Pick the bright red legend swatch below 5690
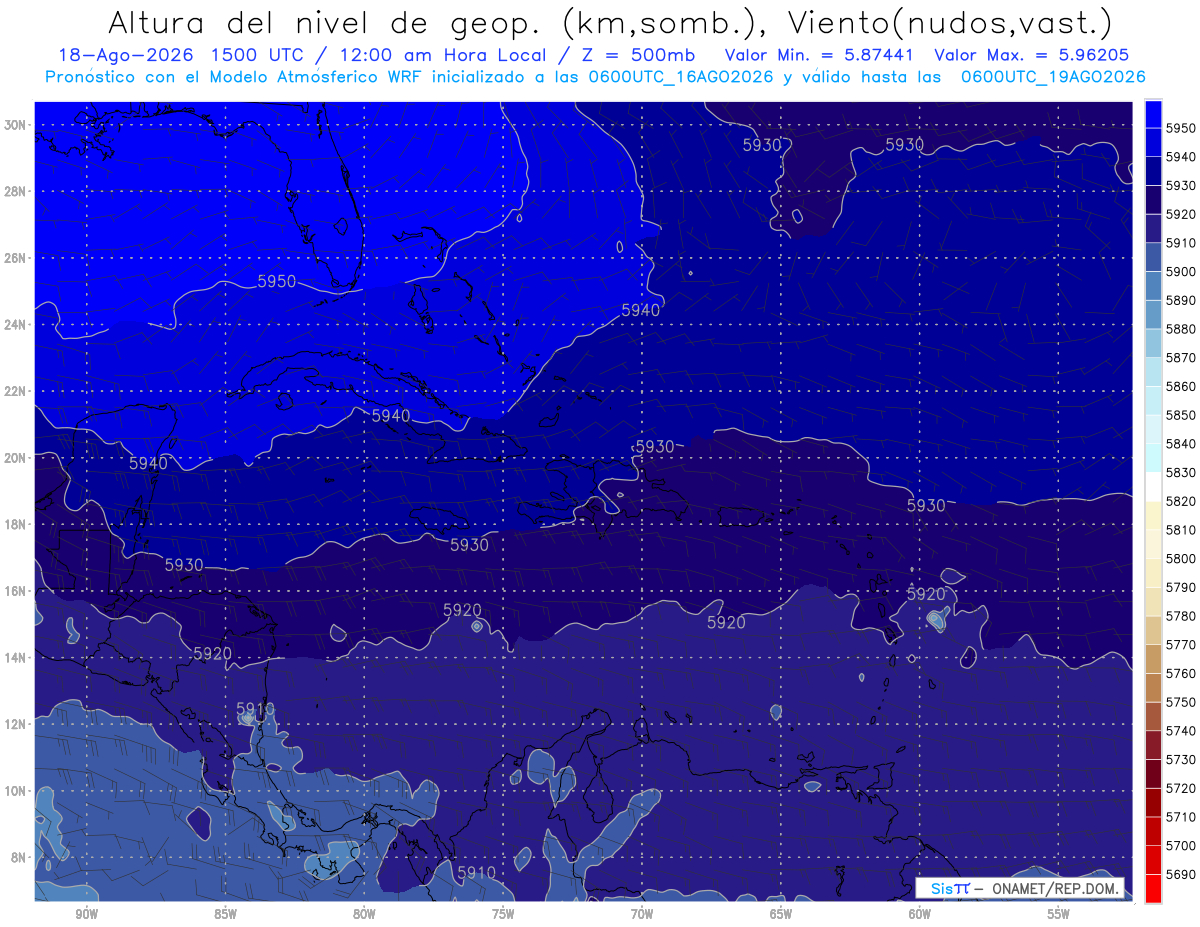Image resolution: width=1200 pixels, height=927 pixels. coord(1153,888)
